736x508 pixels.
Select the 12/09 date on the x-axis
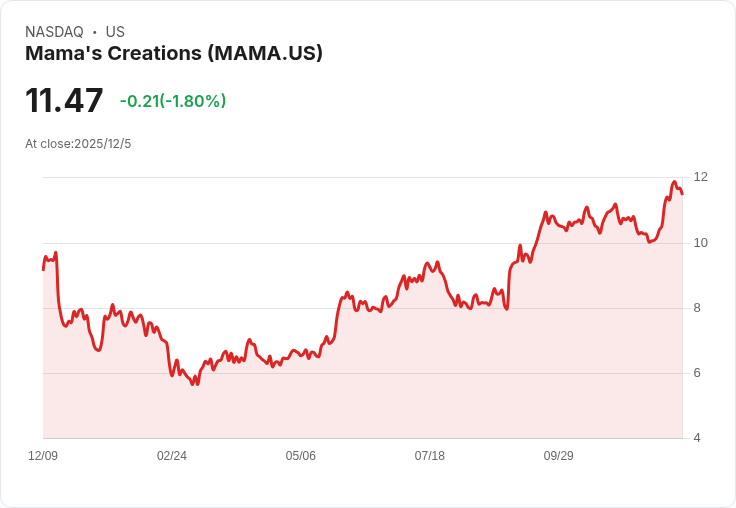pyautogui.click(x=43, y=456)
